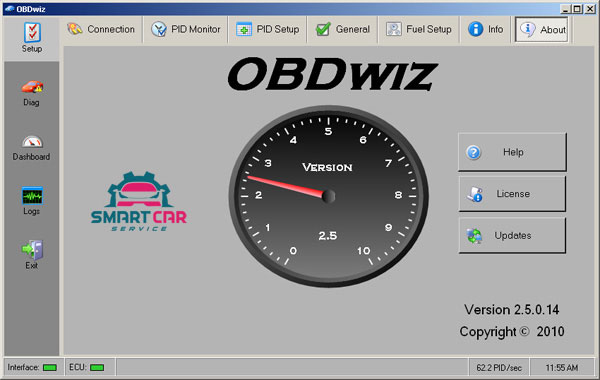Switch to the PID Monitor tab
The width and height of the screenshot is (600, 380).
(186, 29)
